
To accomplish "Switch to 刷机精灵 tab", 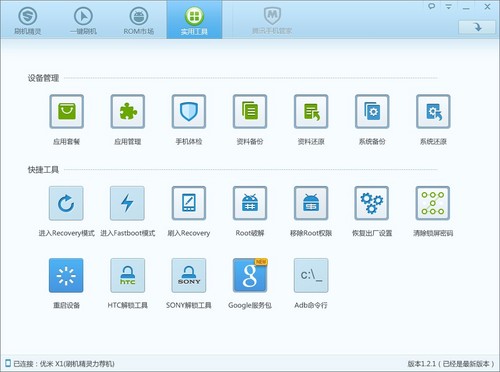I will [28, 20].
